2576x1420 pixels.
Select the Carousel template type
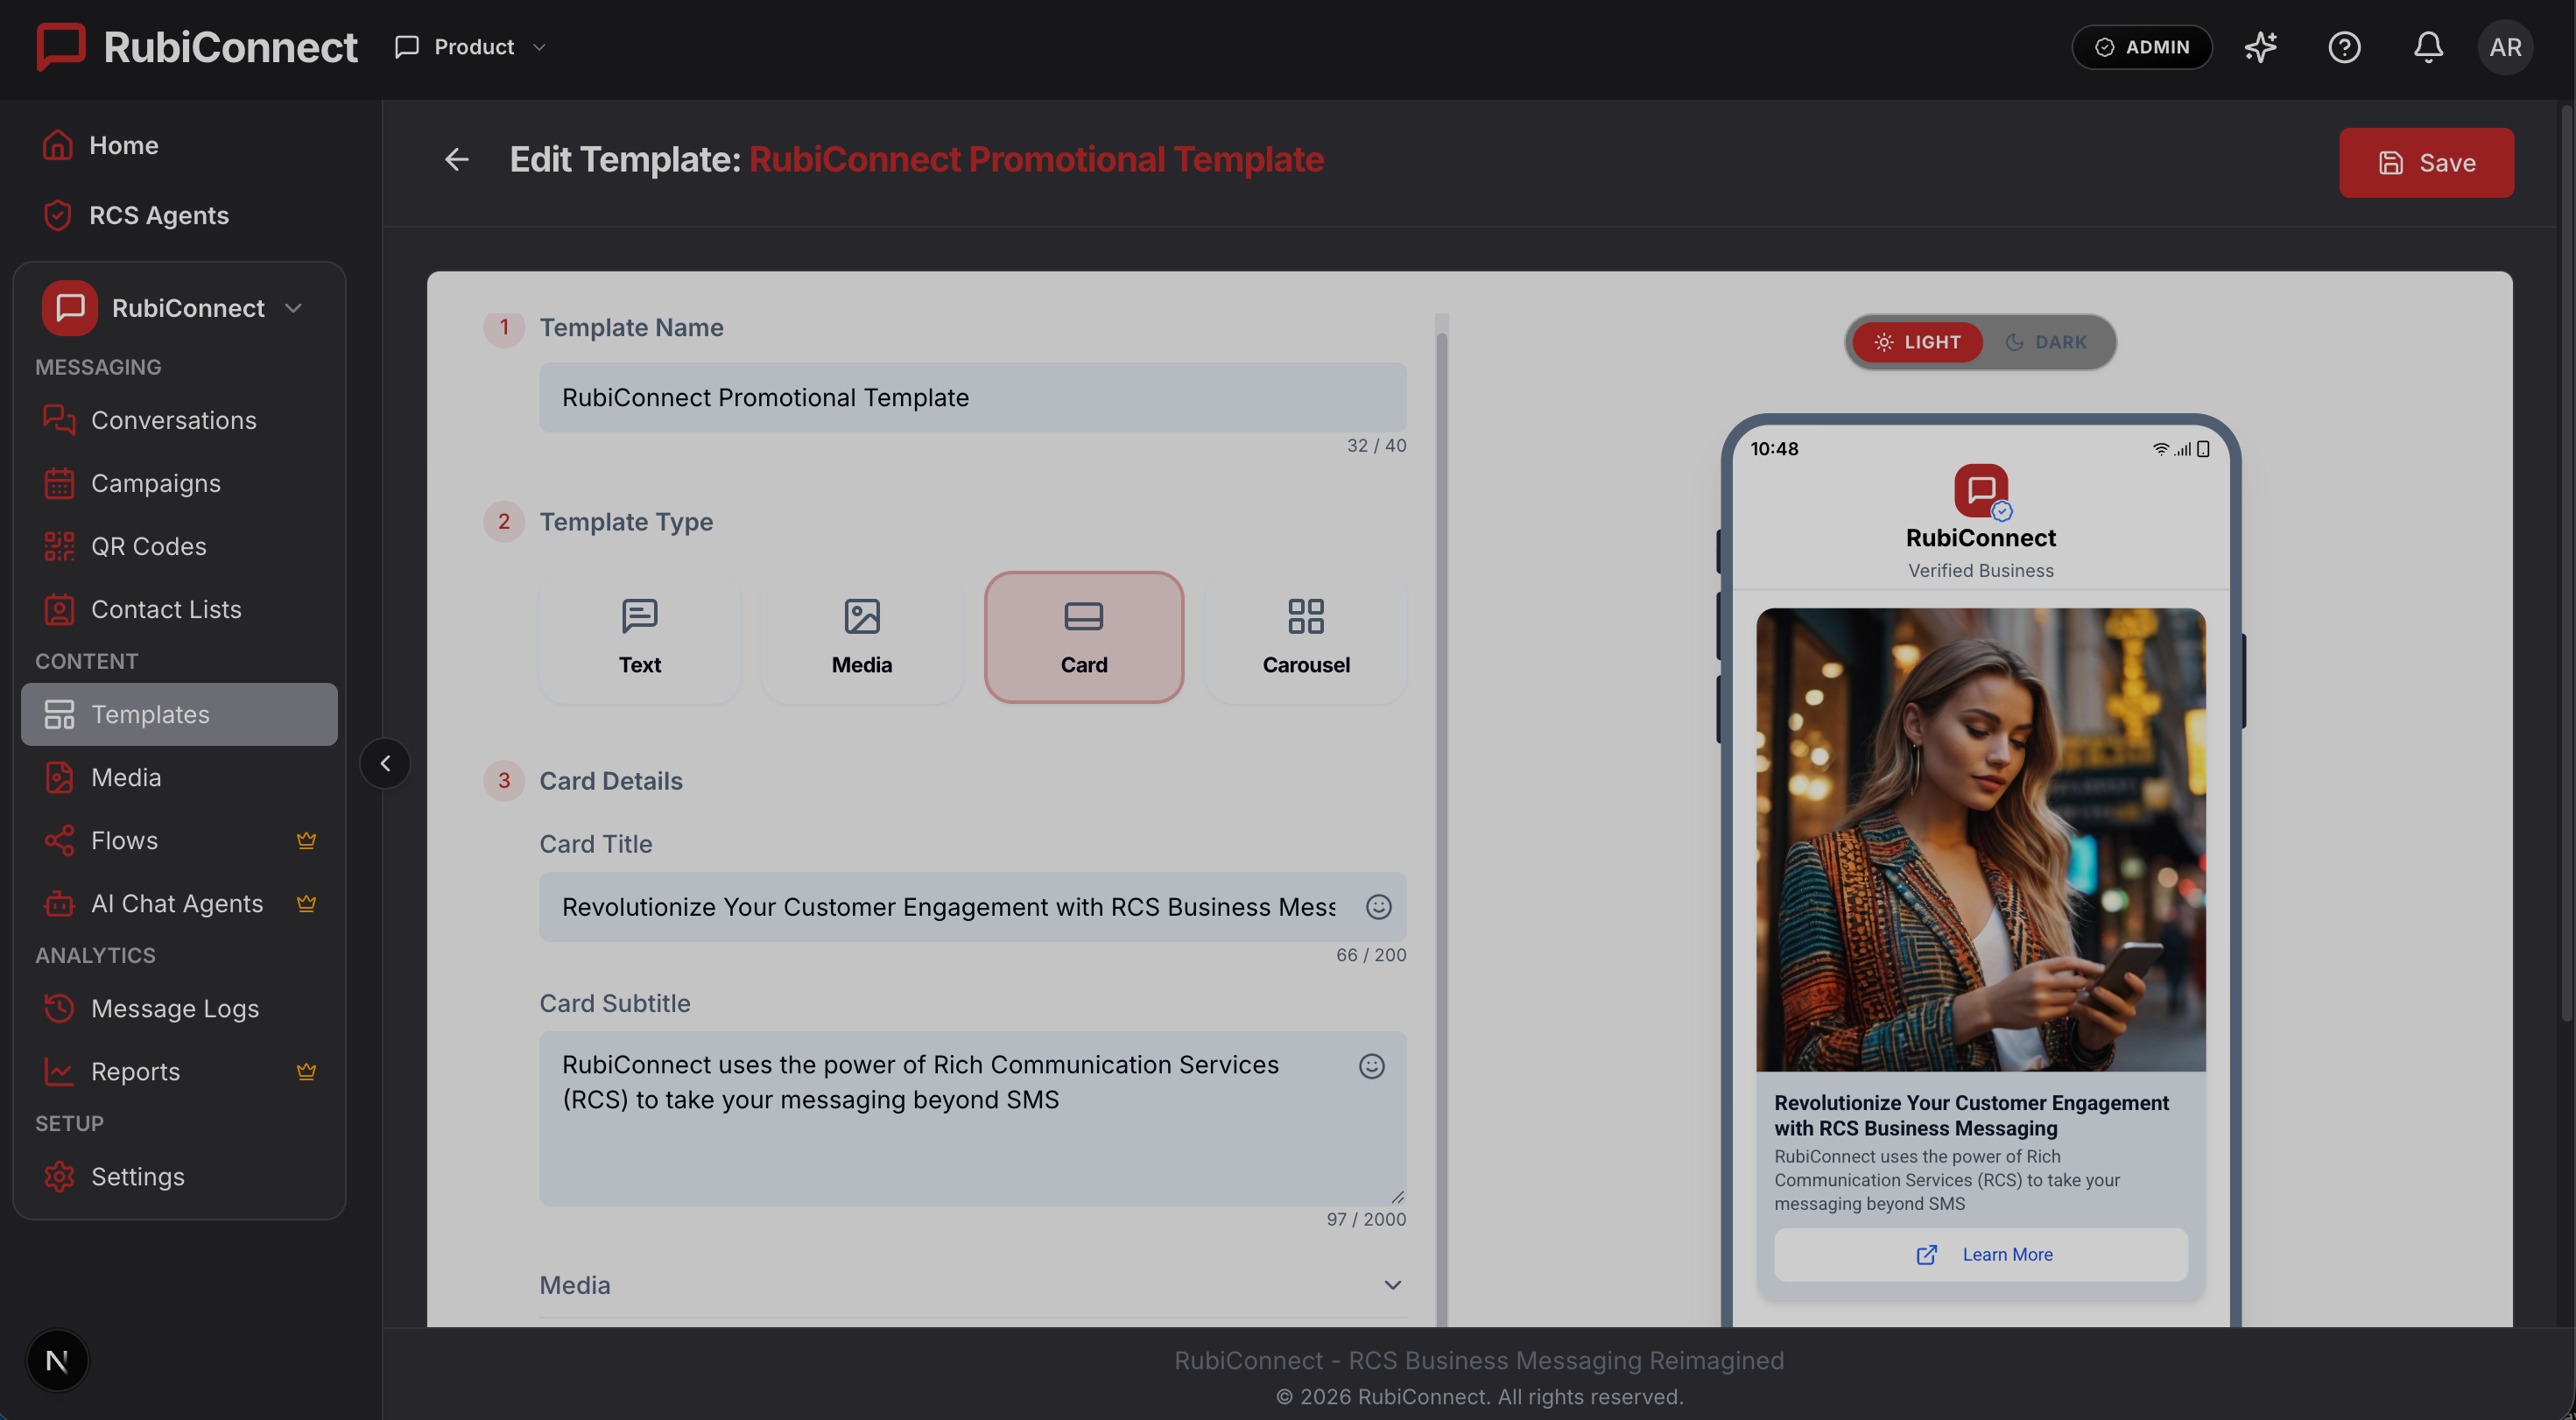click(x=1306, y=637)
